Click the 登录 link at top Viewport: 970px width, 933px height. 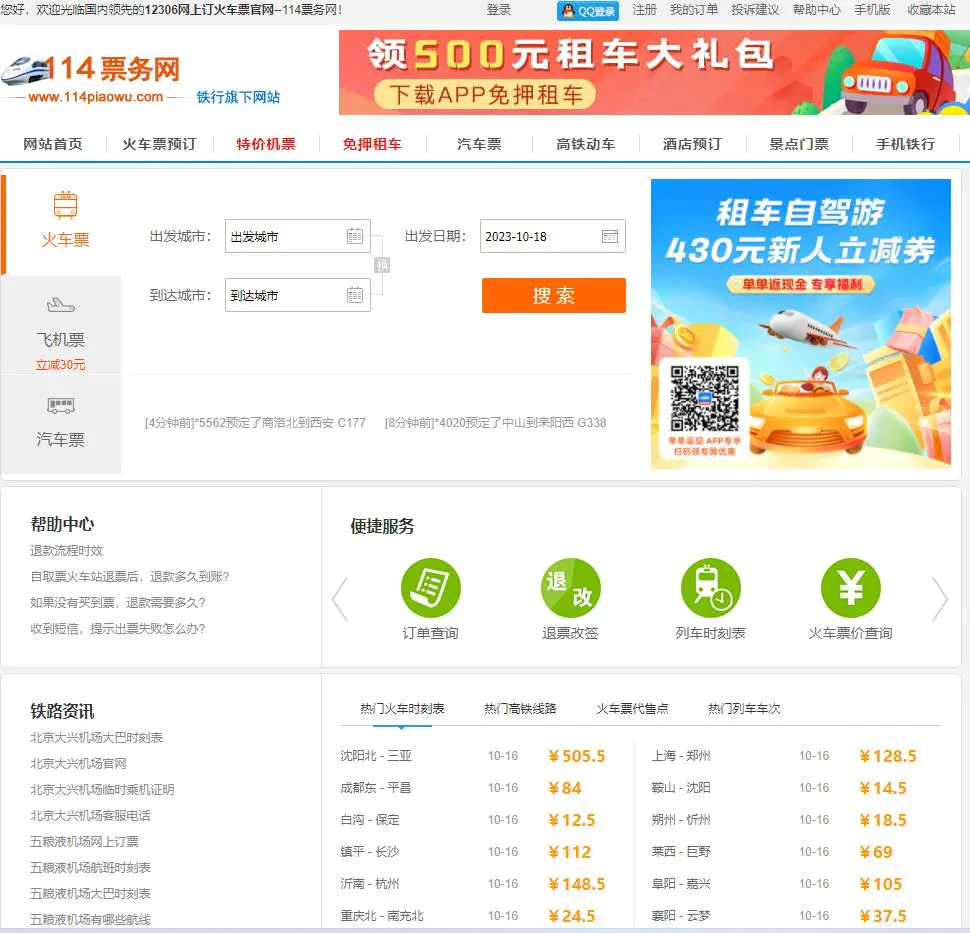[499, 10]
